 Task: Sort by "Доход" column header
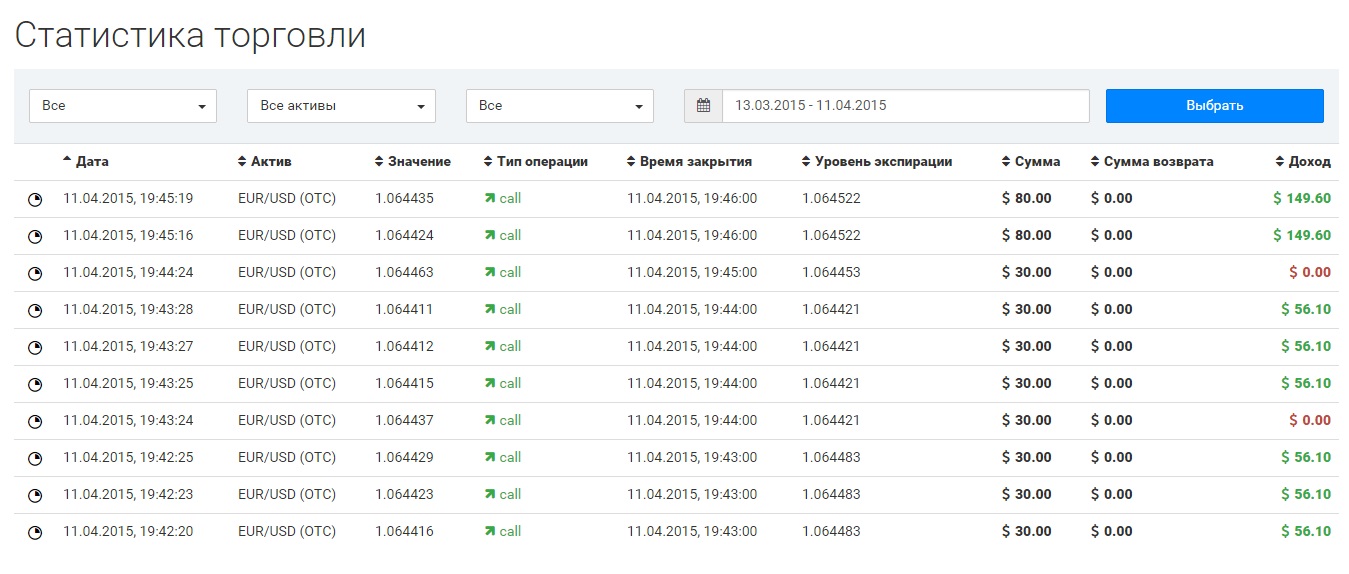[x=1304, y=162]
